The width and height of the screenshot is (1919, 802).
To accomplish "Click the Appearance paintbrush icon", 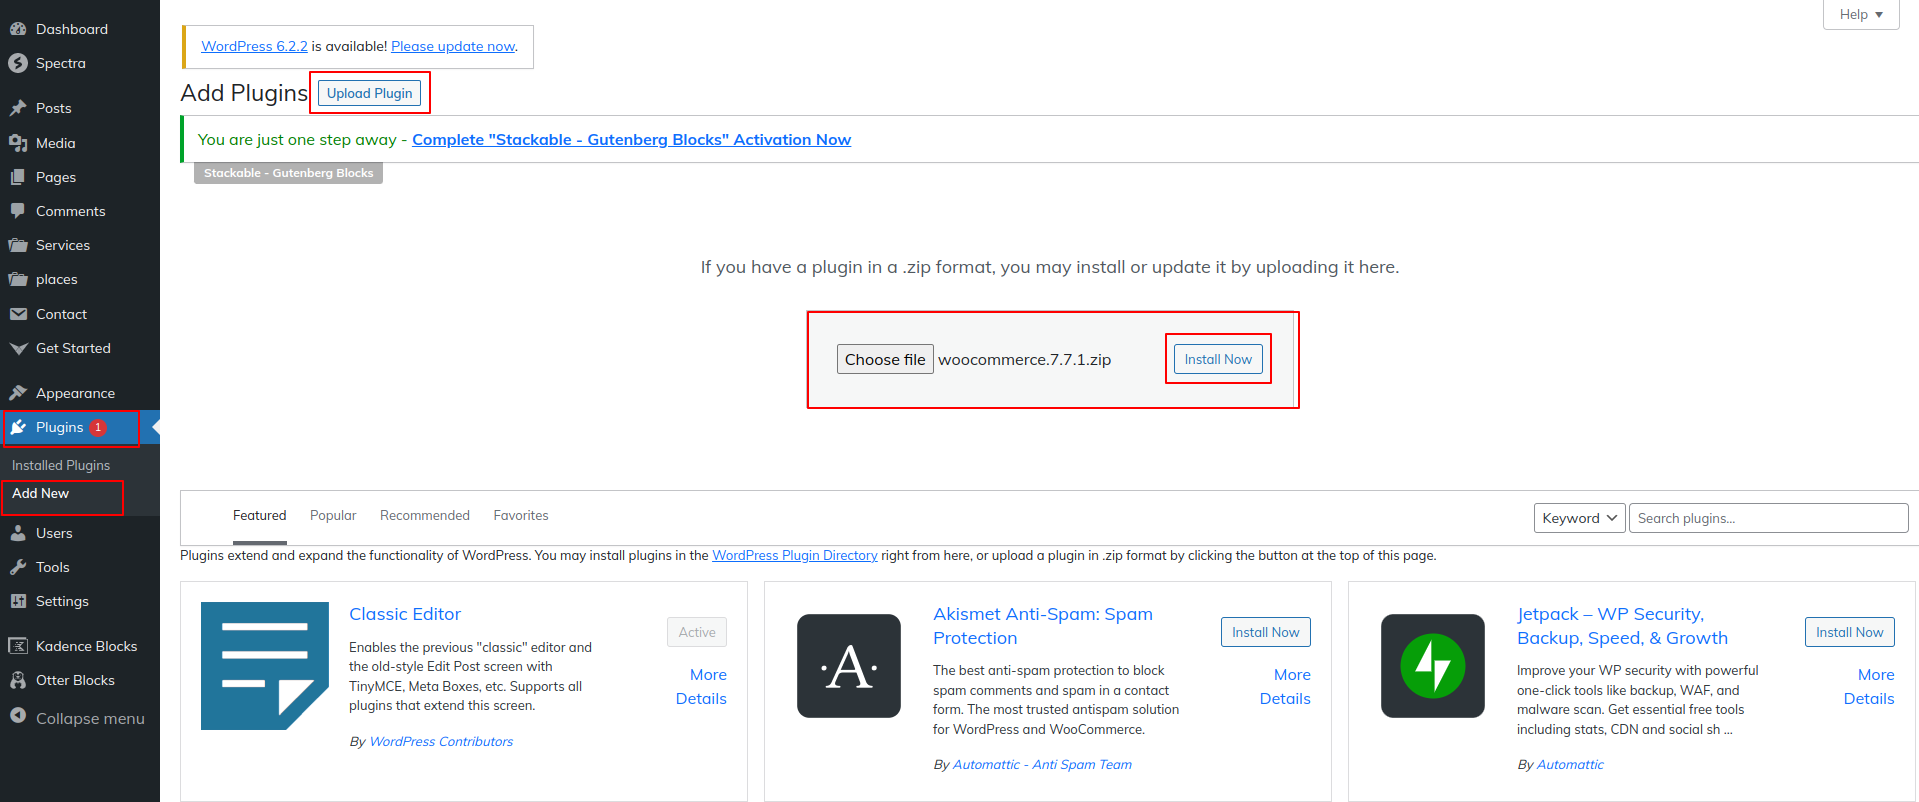I will click(18, 393).
